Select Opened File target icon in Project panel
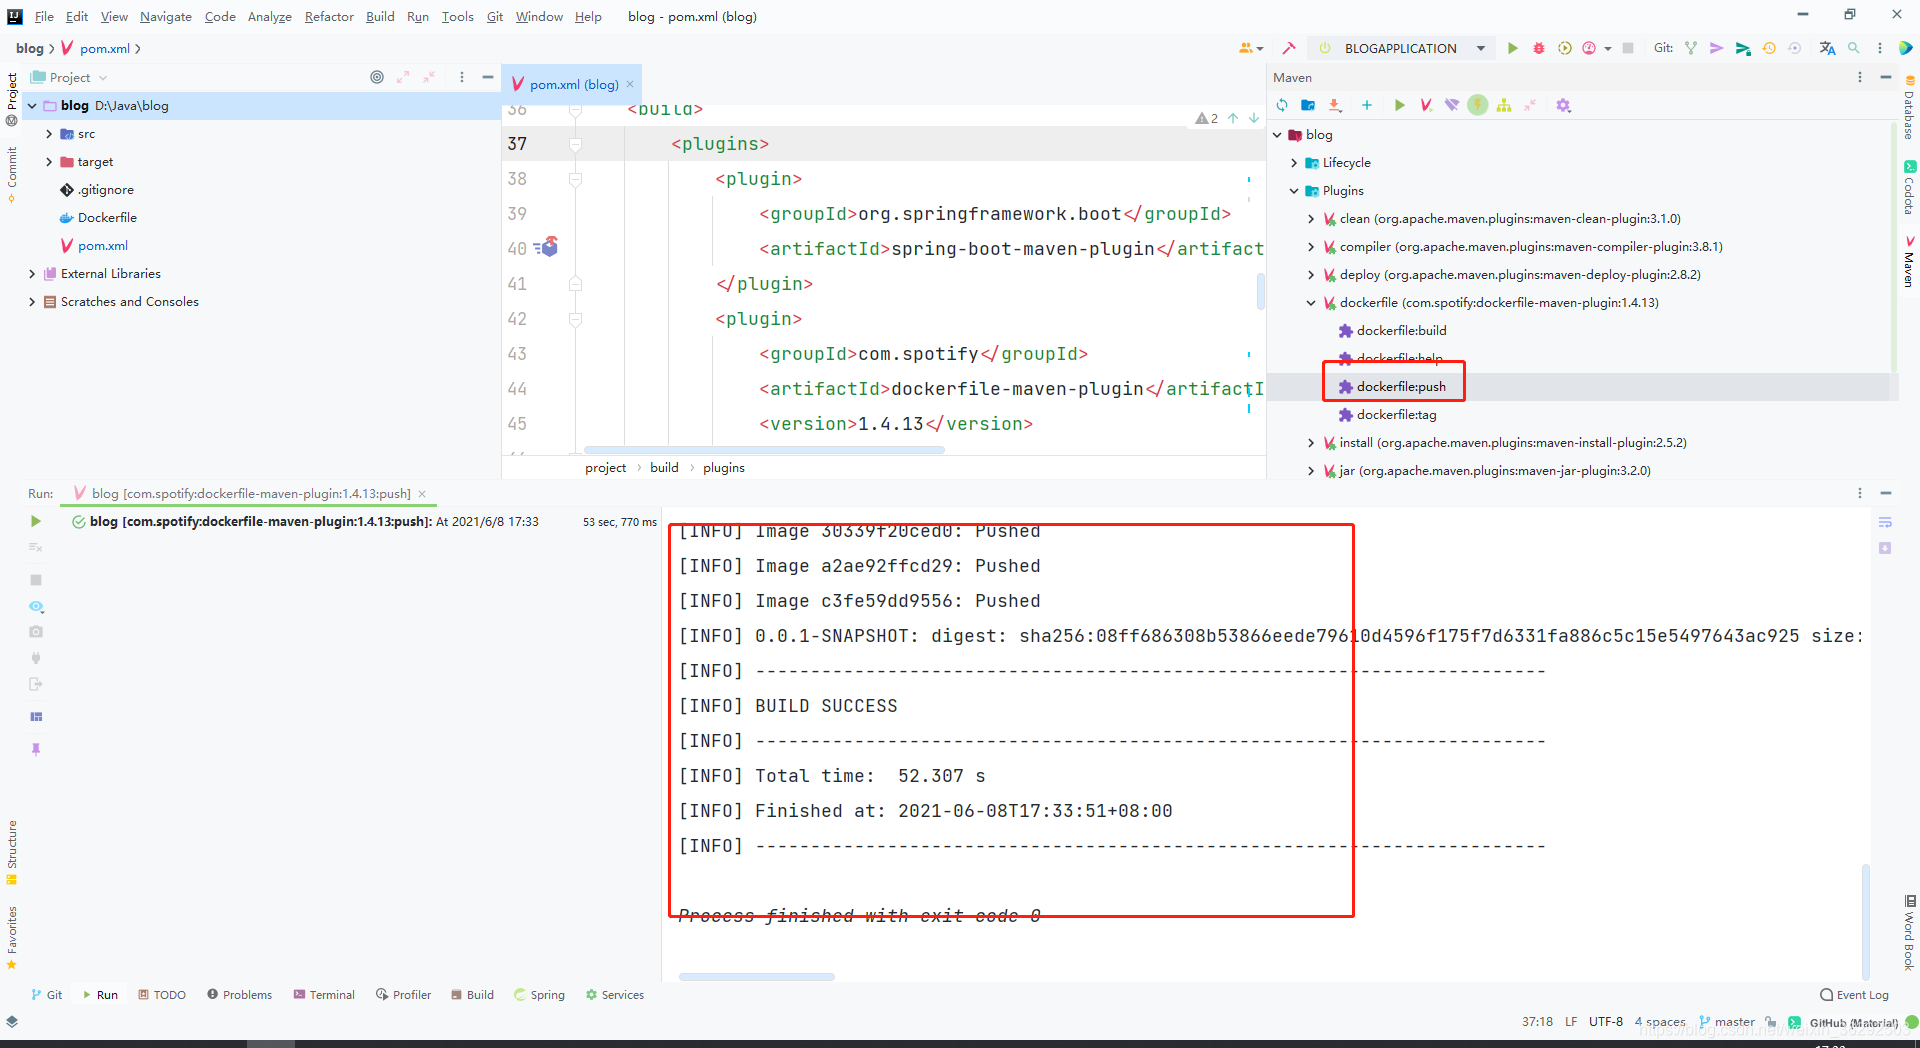Image resolution: width=1920 pixels, height=1048 pixels. 377,77
